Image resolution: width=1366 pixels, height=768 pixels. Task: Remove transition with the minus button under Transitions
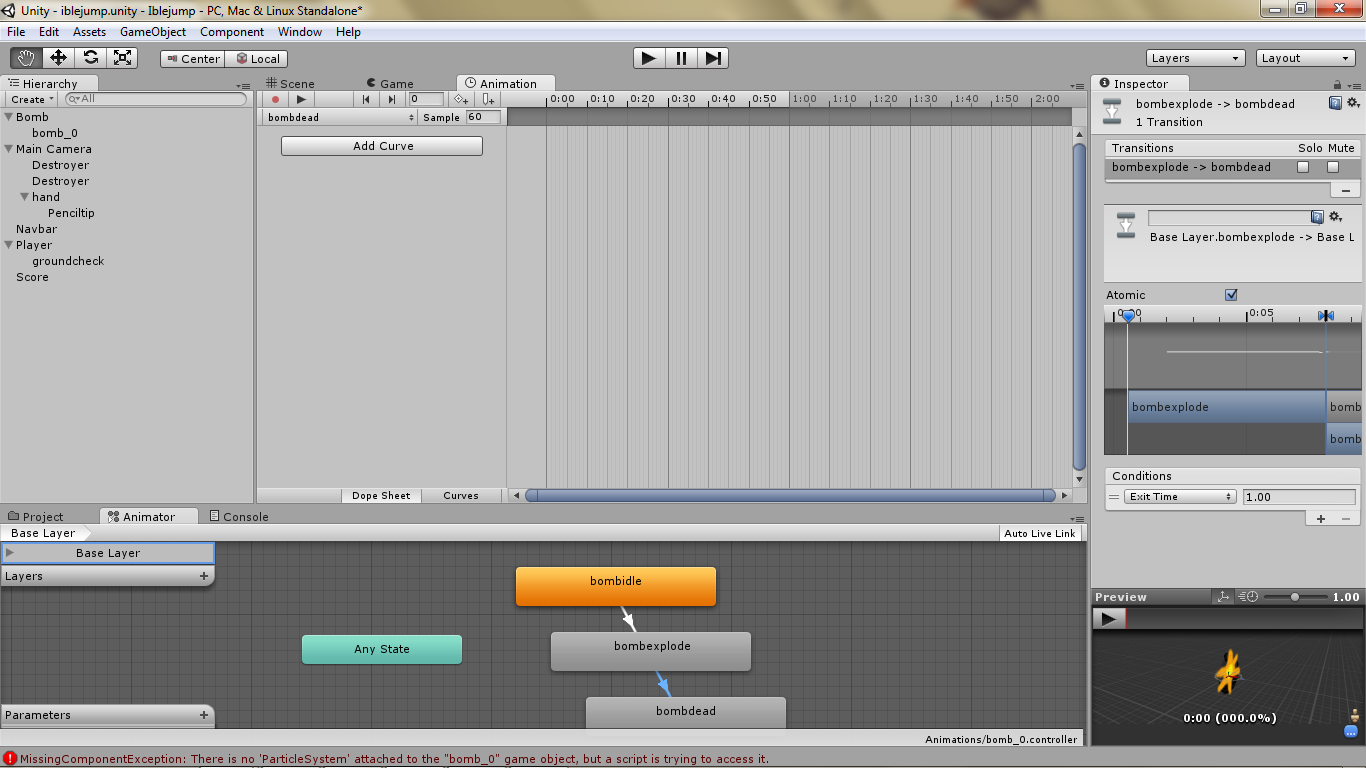click(x=1346, y=190)
